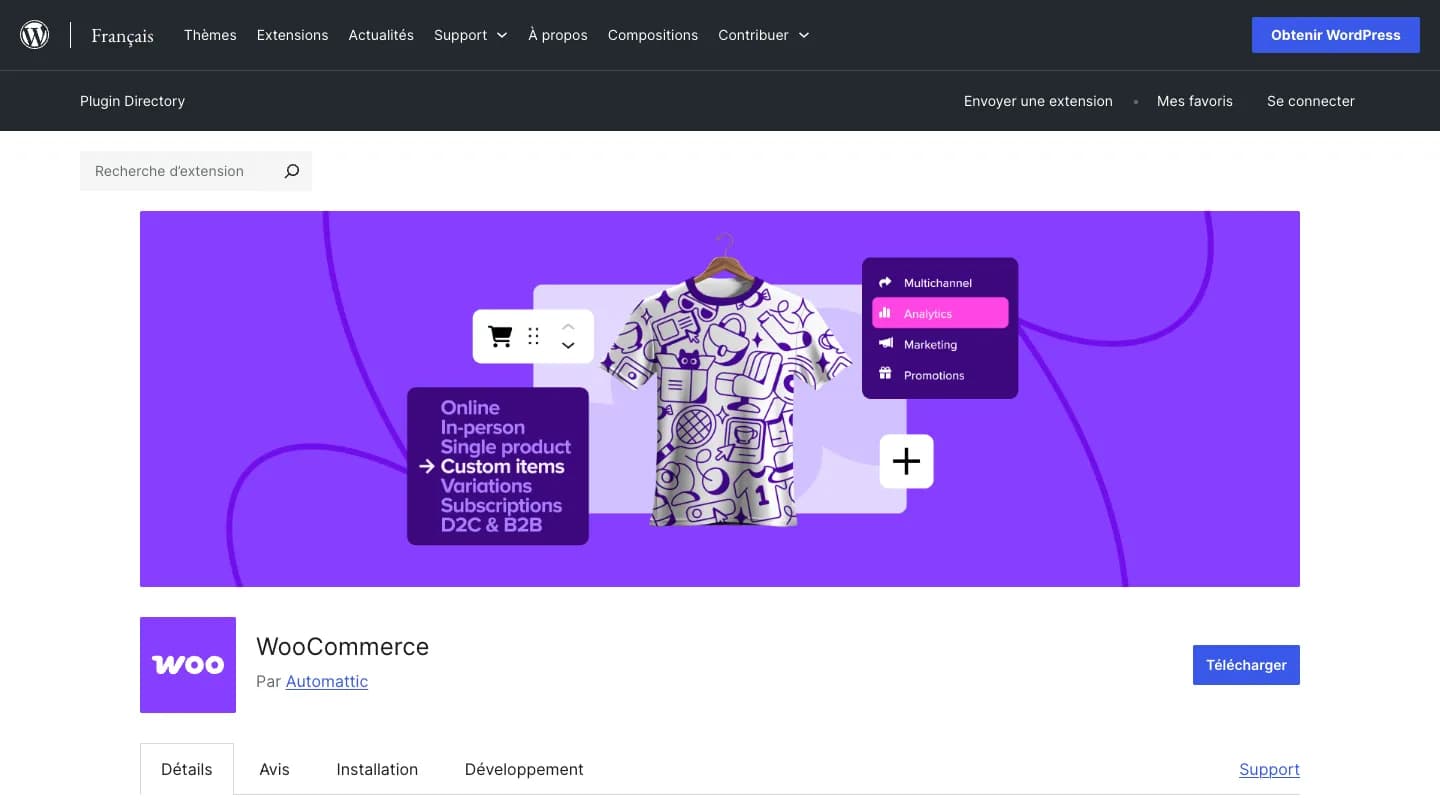This screenshot has height=810, width=1440.
Task: Focus the Recherche d'extension search field
Action: [x=176, y=171]
